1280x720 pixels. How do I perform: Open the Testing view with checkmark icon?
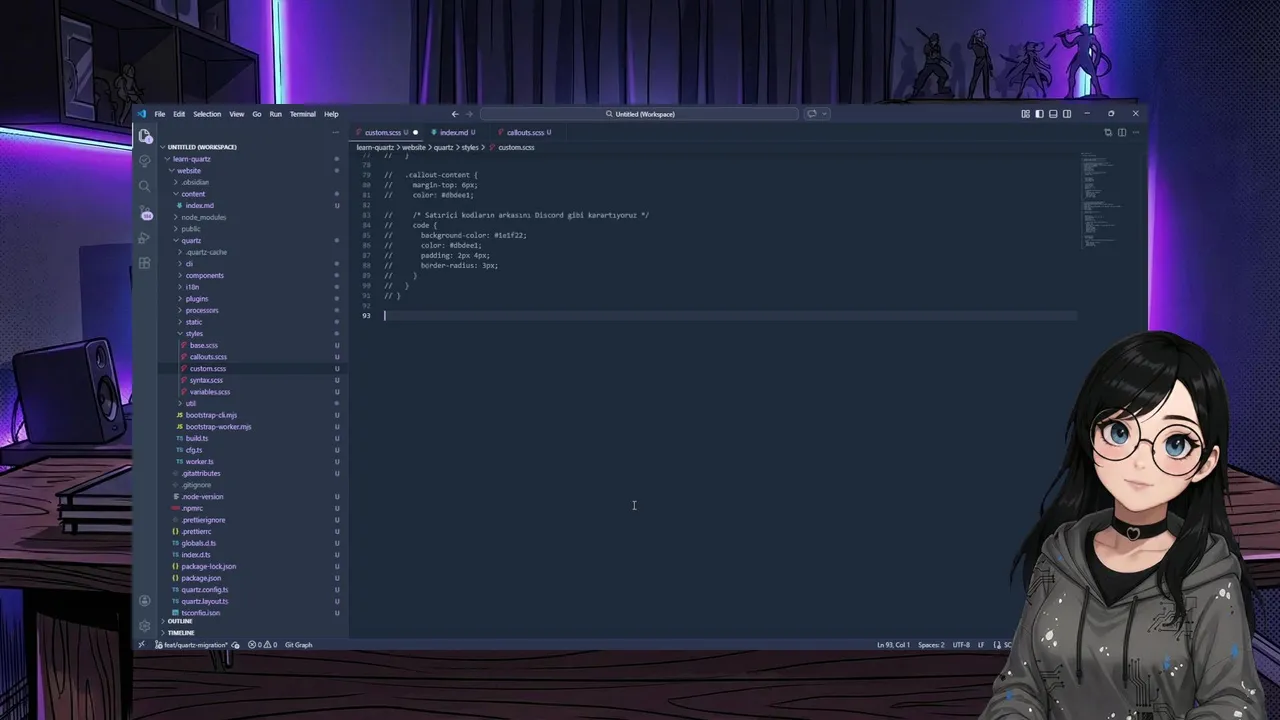pyautogui.click(x=145, y=161)
